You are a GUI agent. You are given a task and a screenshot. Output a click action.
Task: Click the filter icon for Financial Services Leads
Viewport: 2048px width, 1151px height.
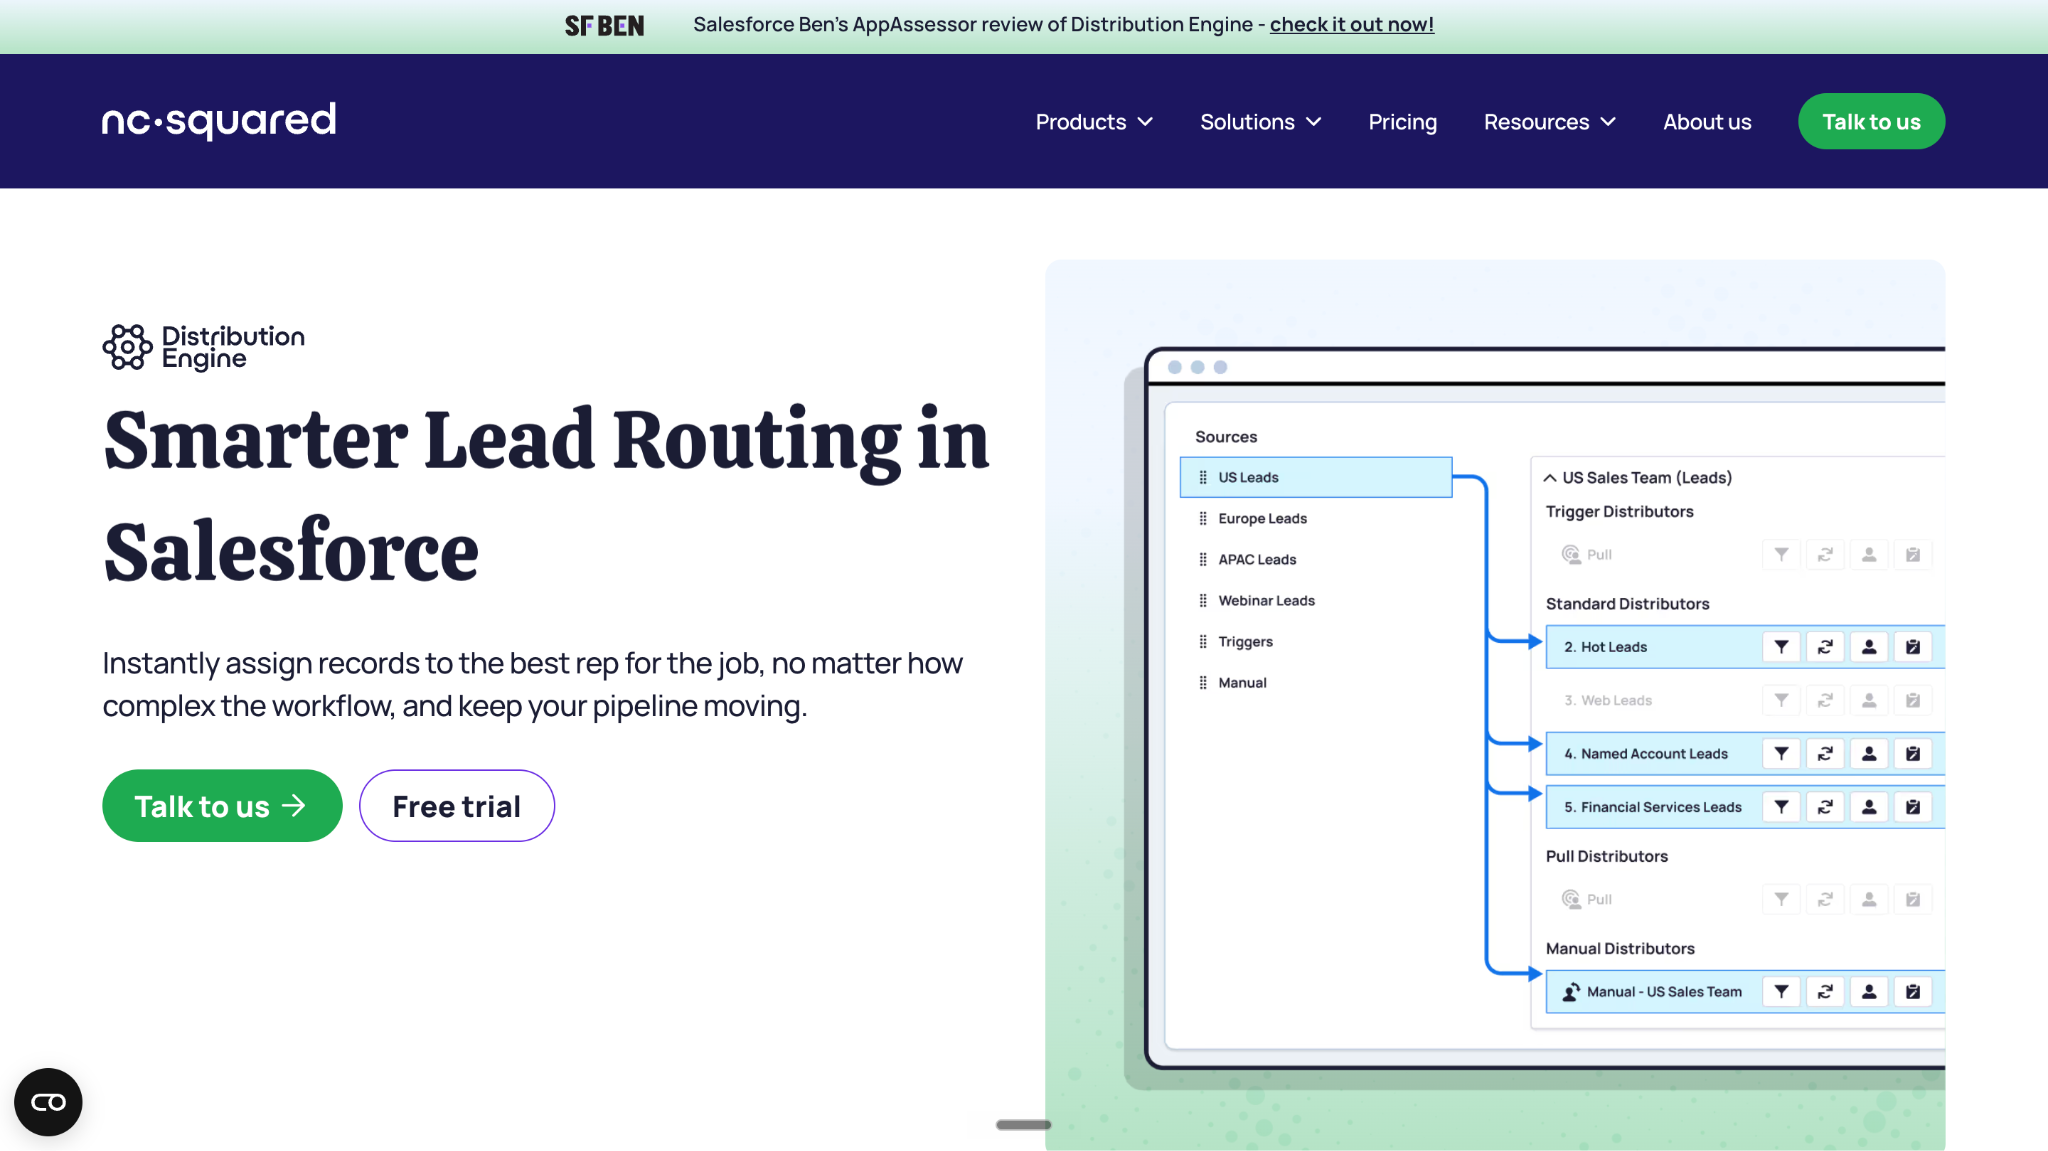pyautogui.click(x=1781, y=807)
